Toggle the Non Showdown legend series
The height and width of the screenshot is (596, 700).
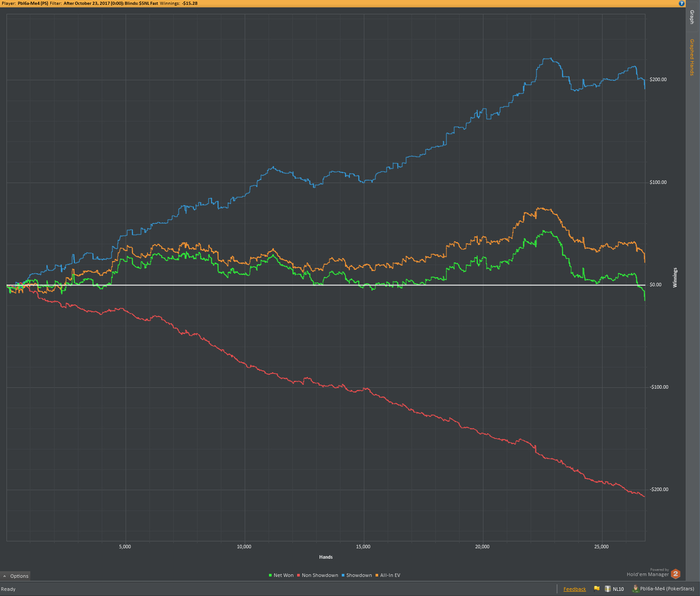tap(317, 575)
